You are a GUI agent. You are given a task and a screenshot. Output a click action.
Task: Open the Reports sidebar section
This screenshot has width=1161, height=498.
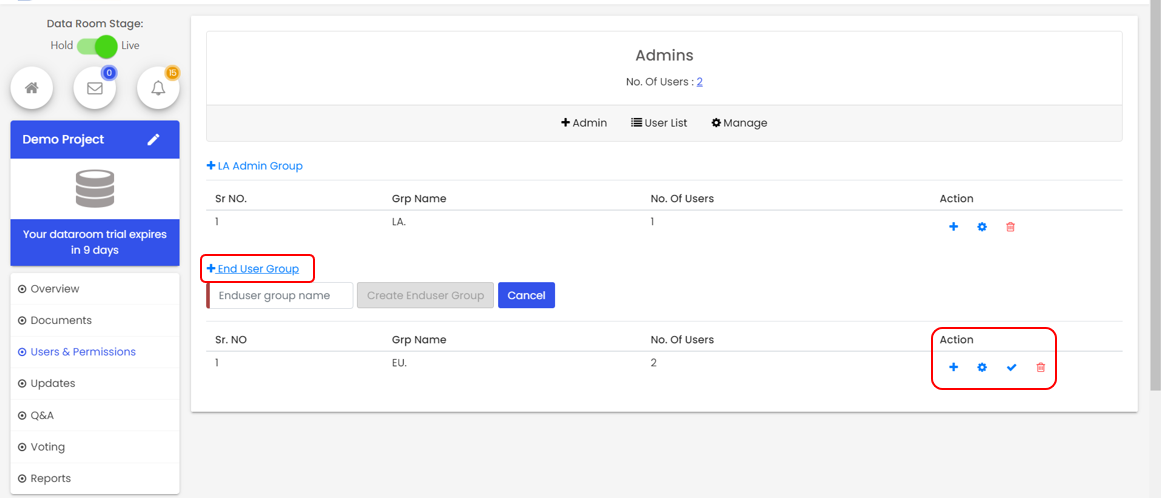50,478
